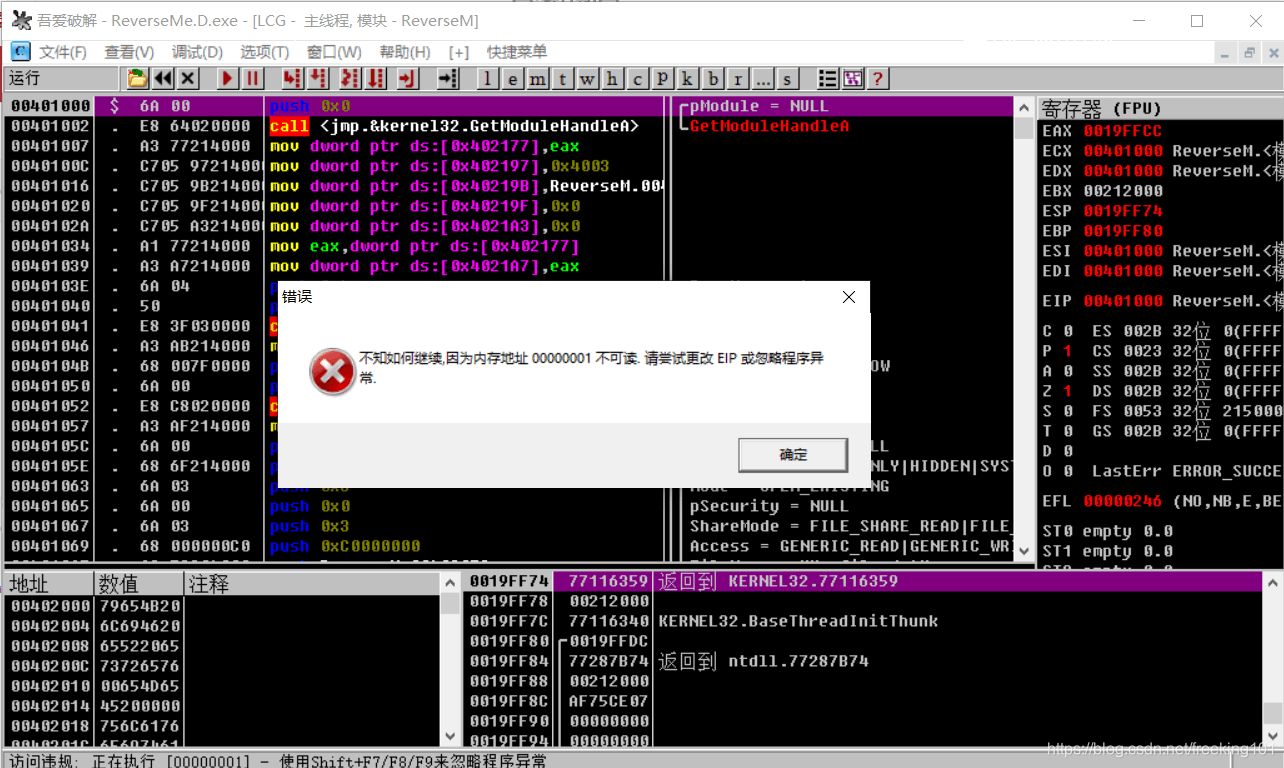
Task: Open the Log window via 'l' button
Action: pos(488,79)
